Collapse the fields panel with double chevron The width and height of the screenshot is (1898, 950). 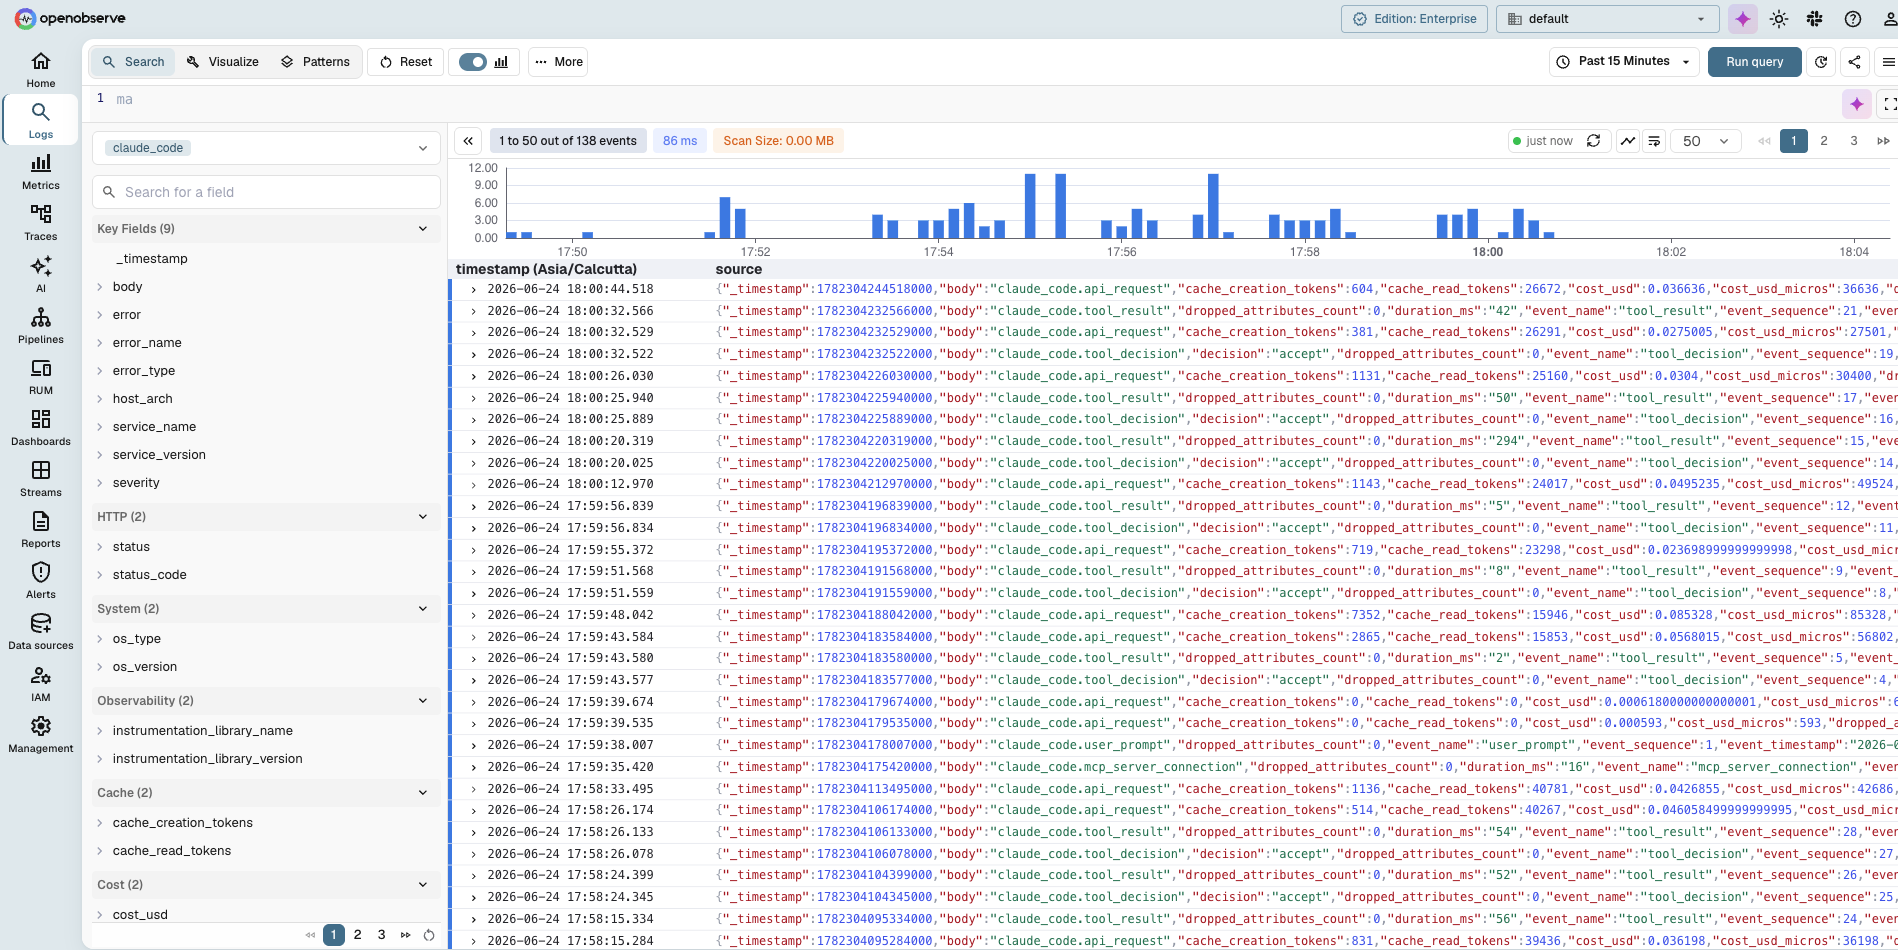click(x=468, y=141)
